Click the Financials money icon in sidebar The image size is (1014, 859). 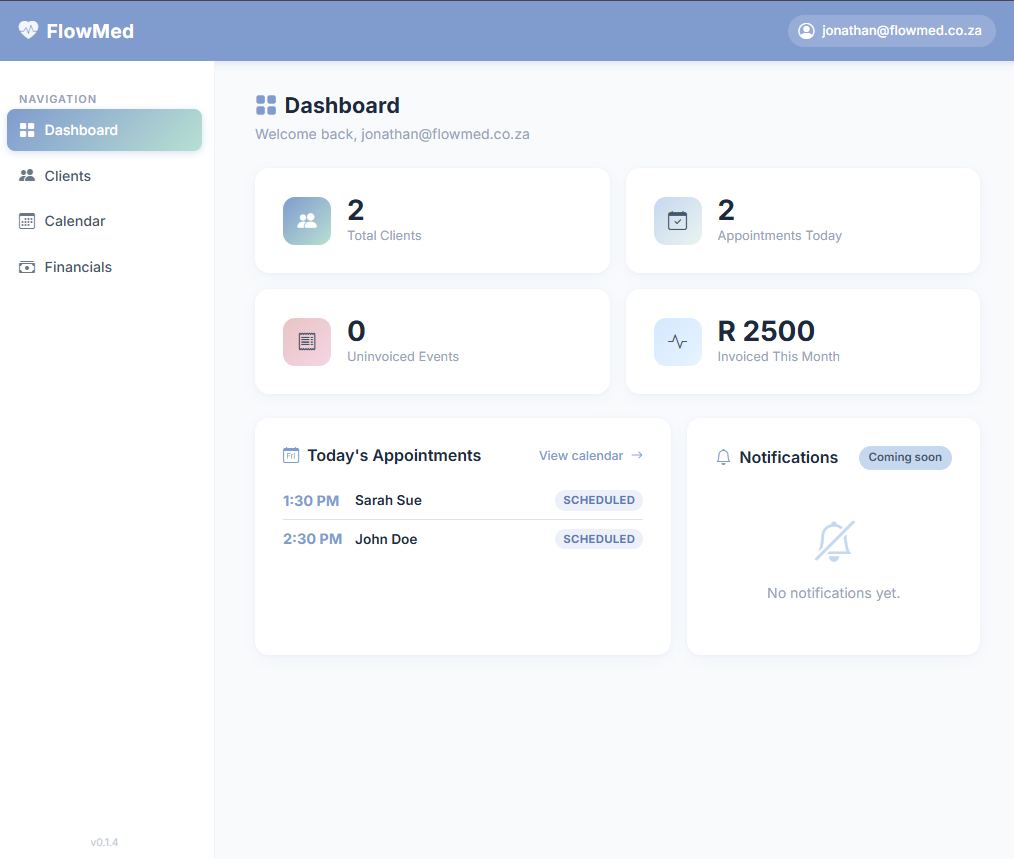click(x=27, y=267)
